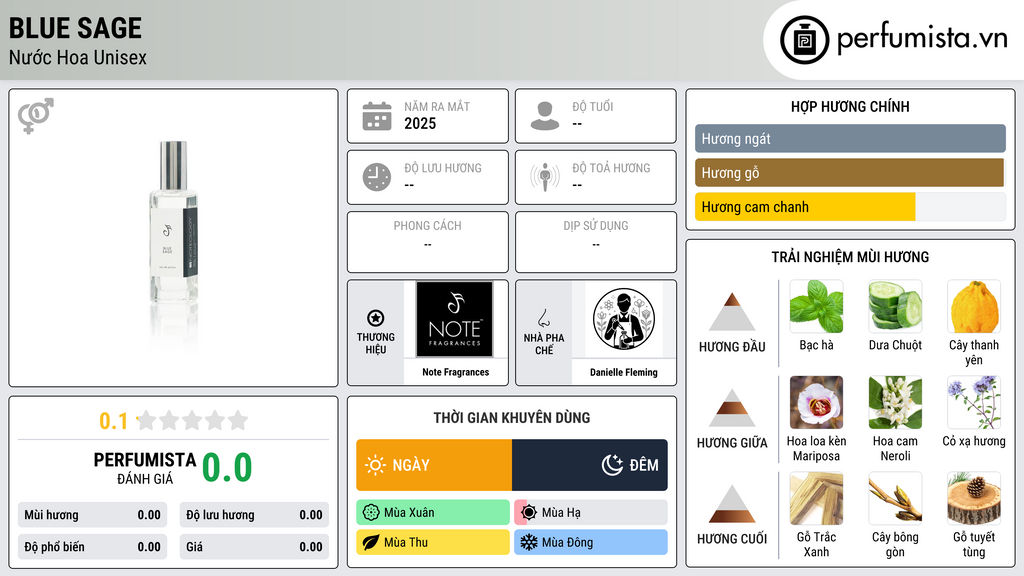Click the Hoa cam Neroli image
The width and height of the screenshot is (1024, 576).
[895, 403]
